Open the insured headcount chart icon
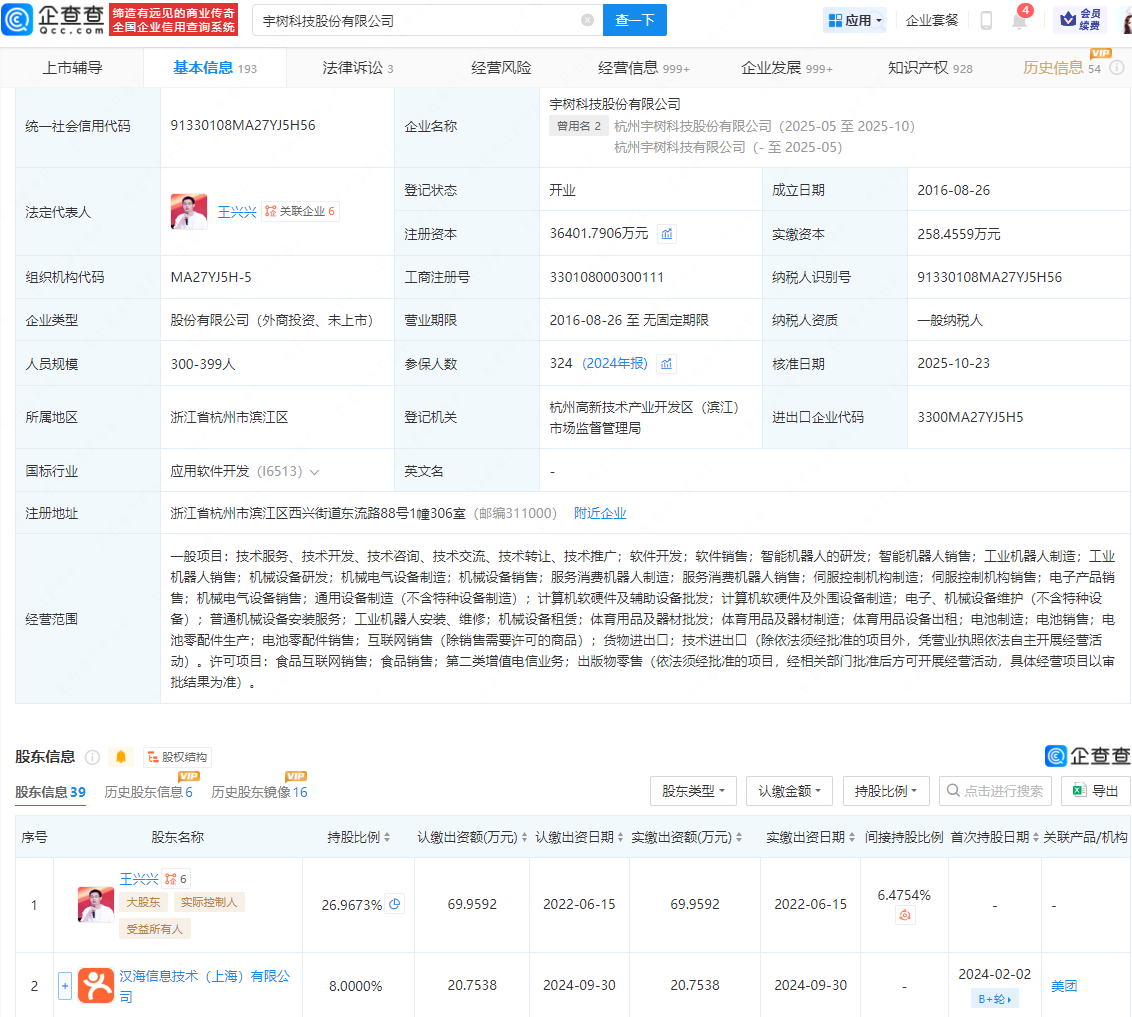Viewport: 1132px width, 1017px height. (x=667, y=364)
